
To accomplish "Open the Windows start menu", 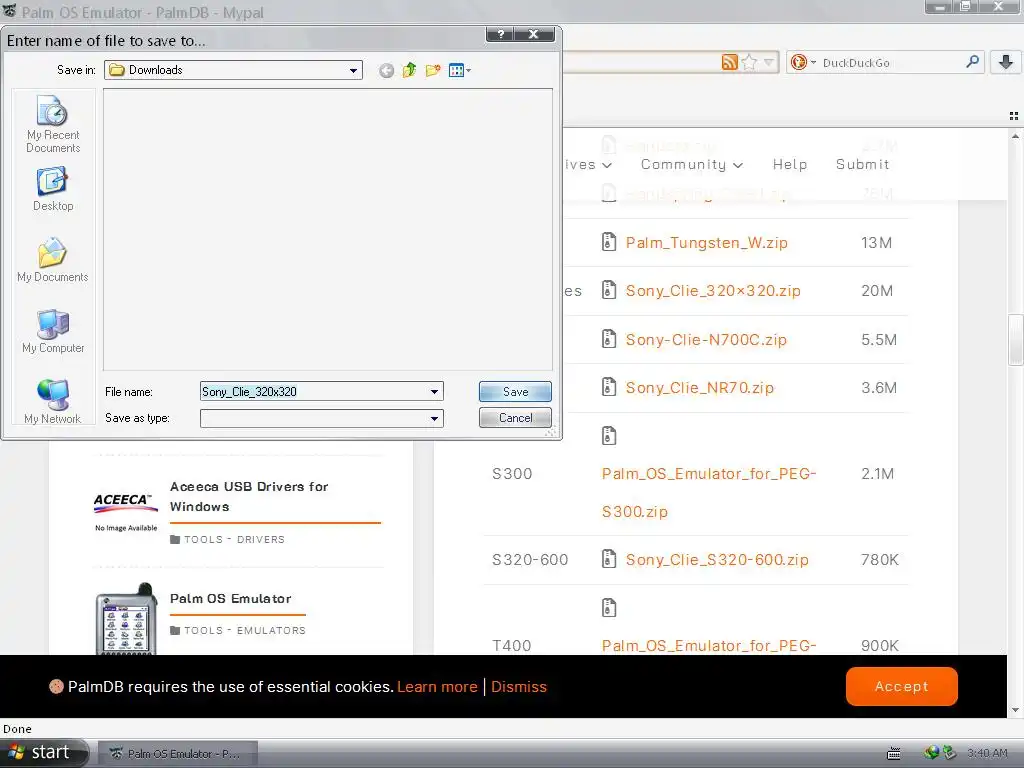I will 43,753.
